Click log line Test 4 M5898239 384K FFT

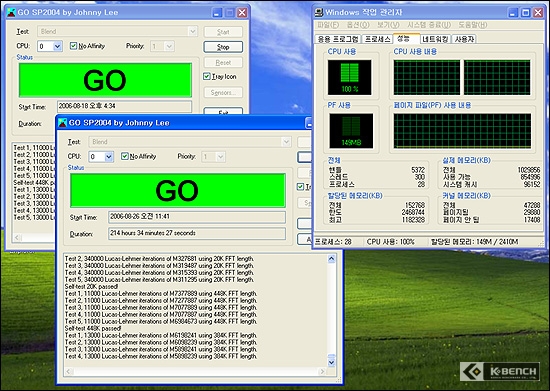[x=161, y=356]
